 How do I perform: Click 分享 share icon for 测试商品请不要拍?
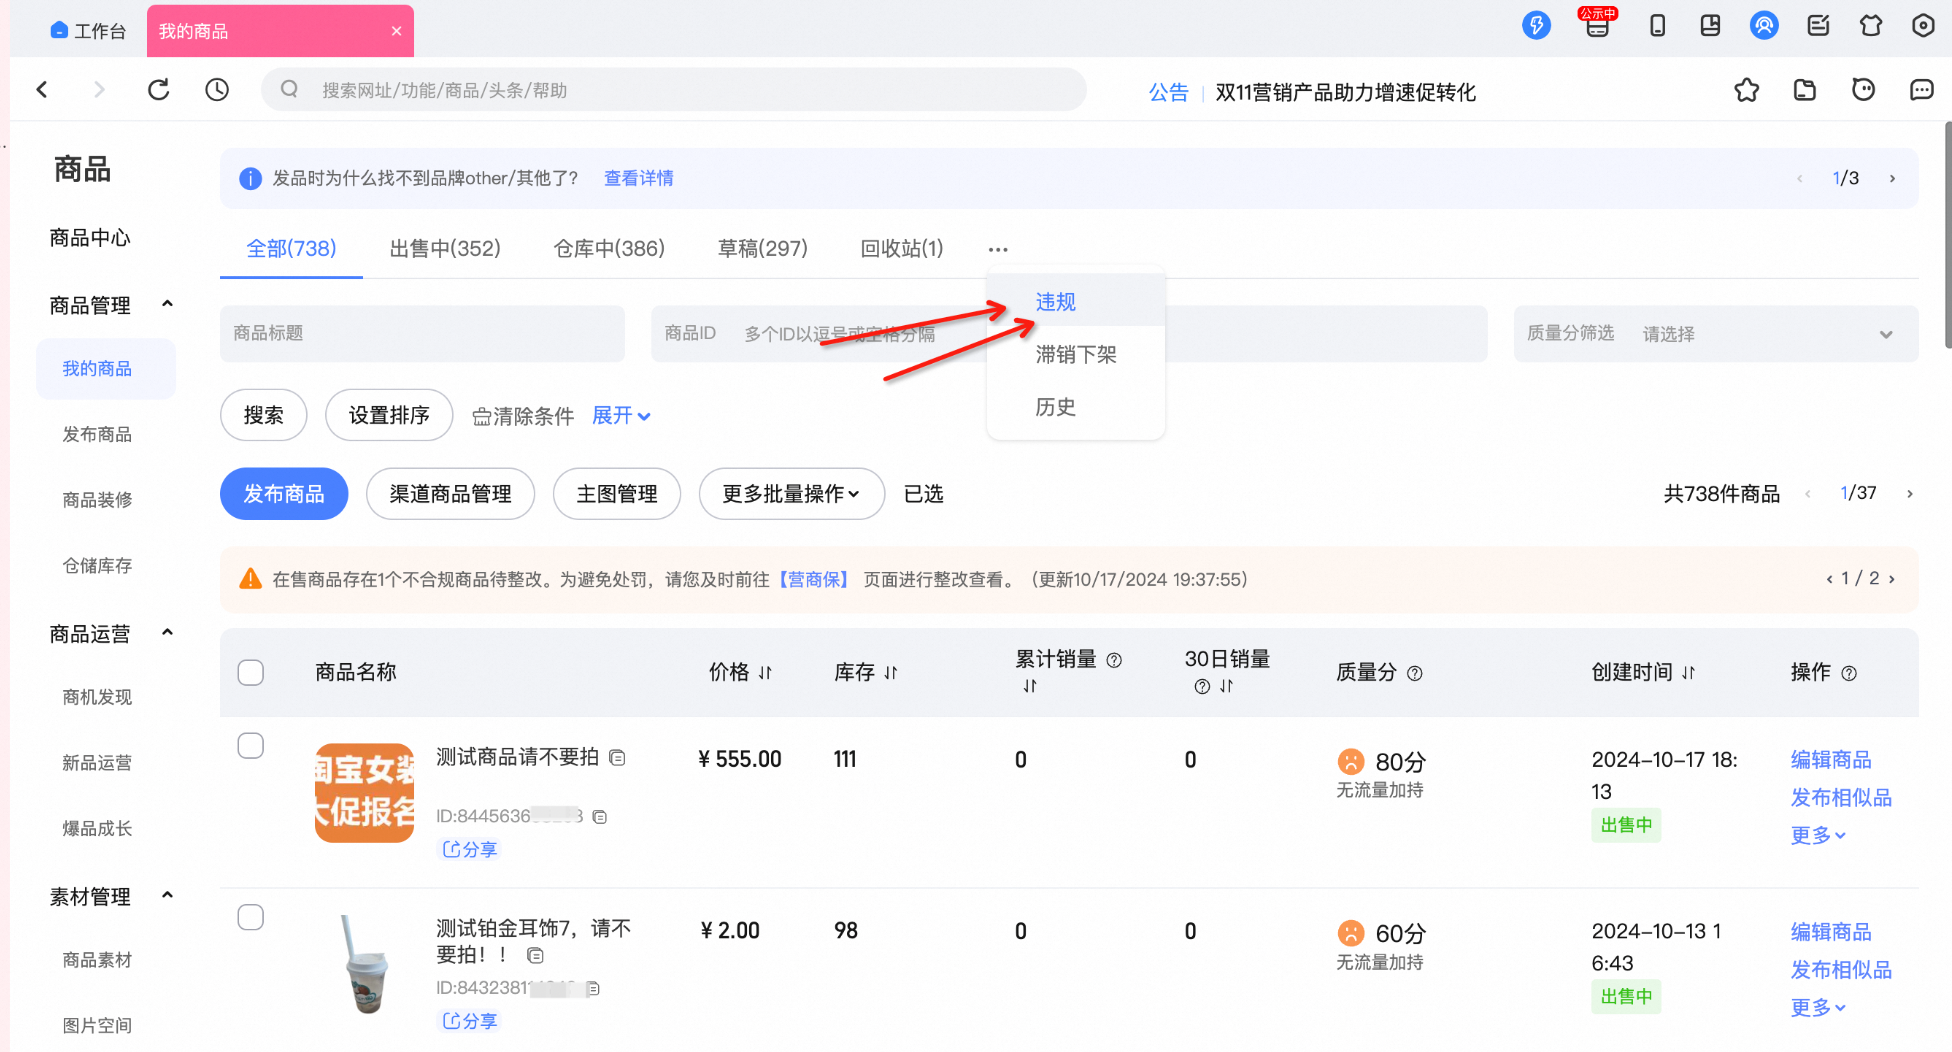click(470, 849)
